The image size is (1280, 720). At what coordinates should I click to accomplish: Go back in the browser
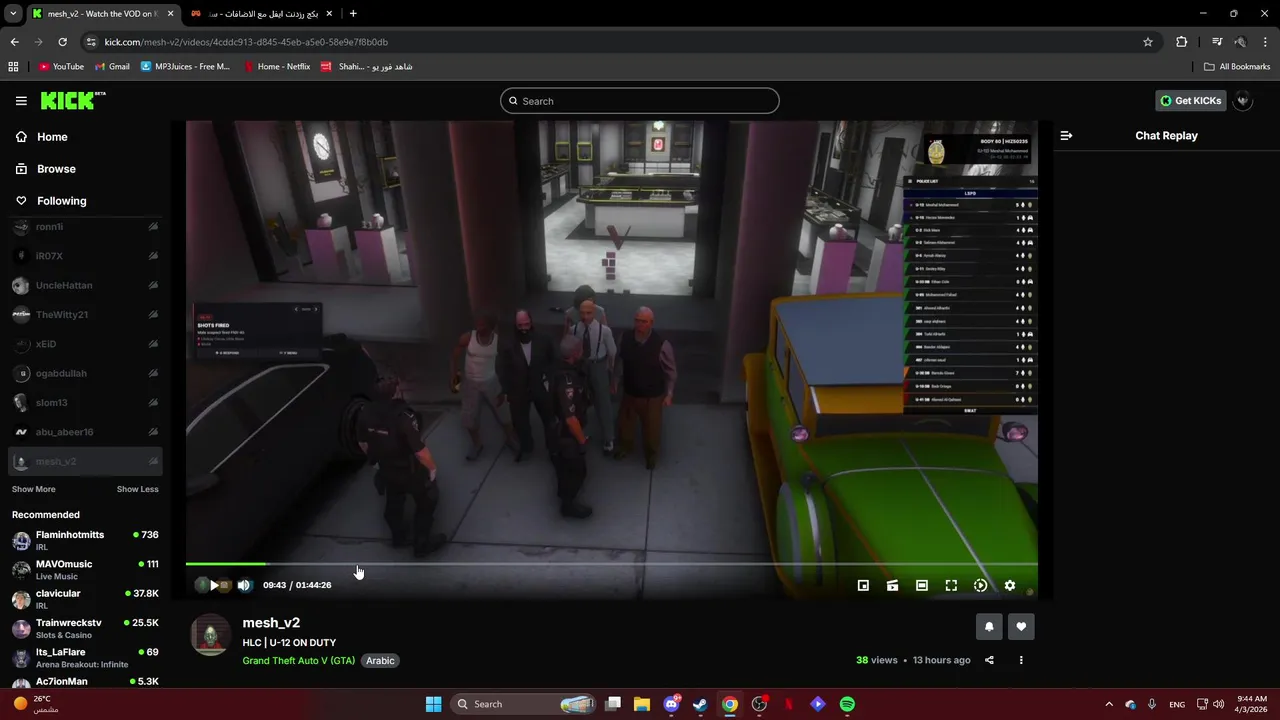pyautogui.click(x=14, y=42)
